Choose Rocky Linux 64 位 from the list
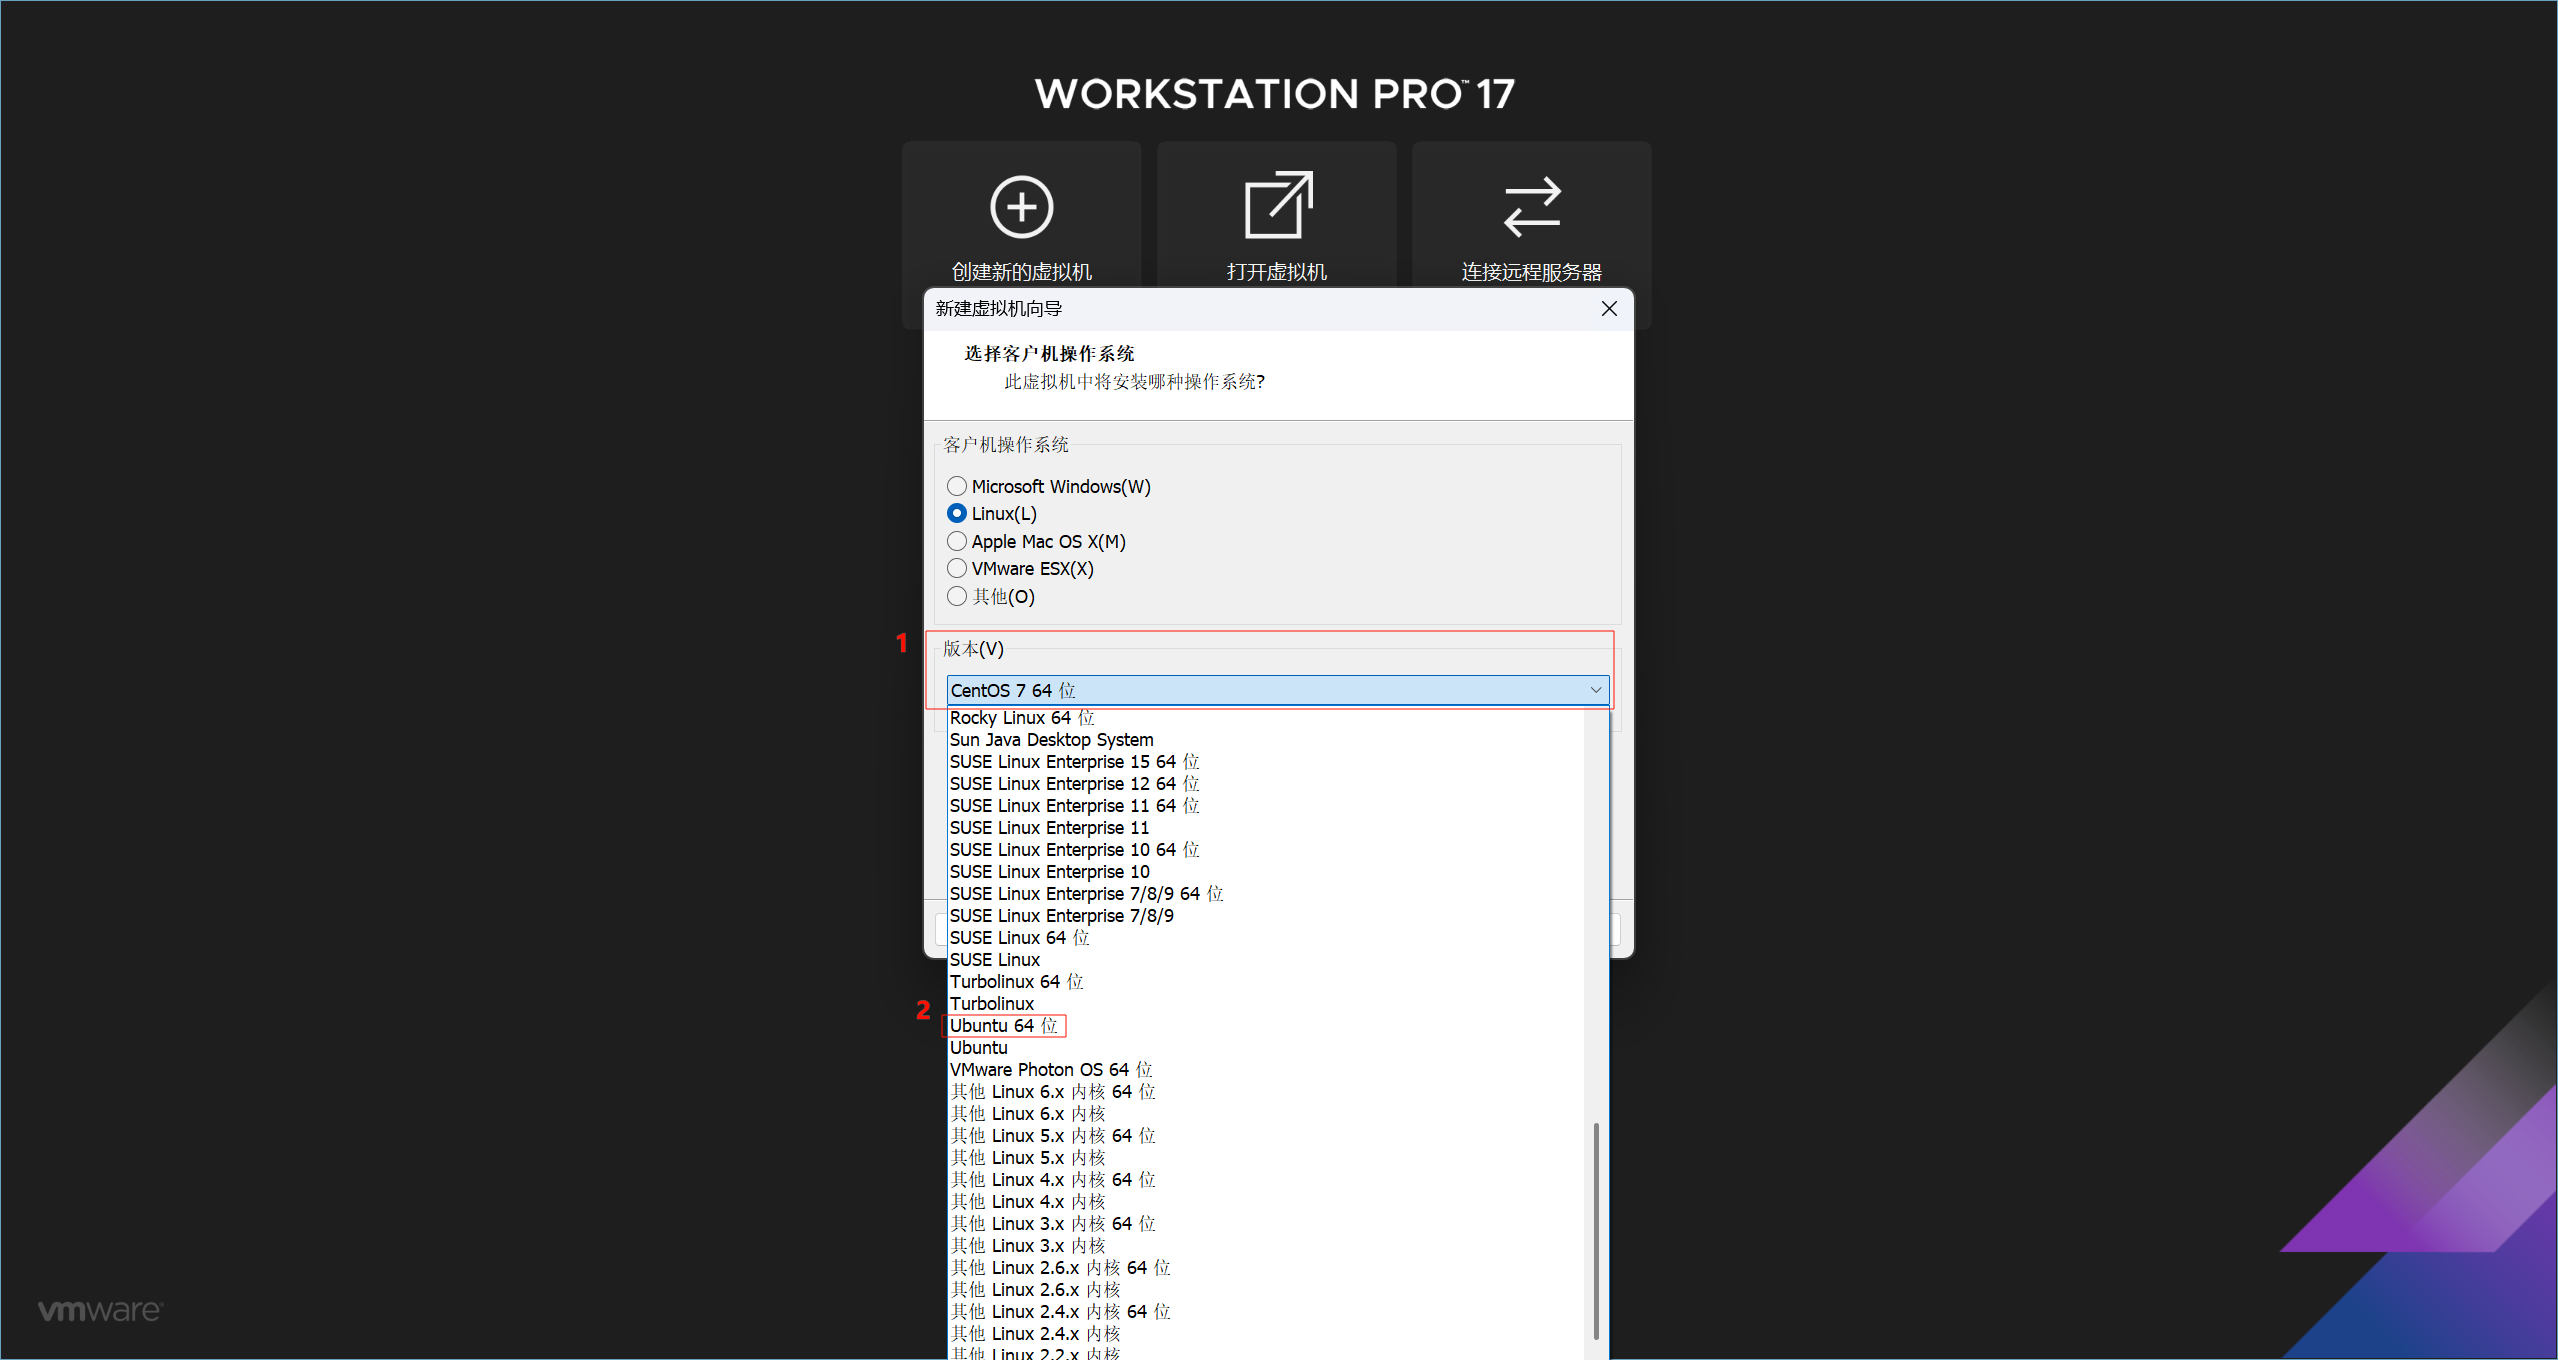 1265,718
